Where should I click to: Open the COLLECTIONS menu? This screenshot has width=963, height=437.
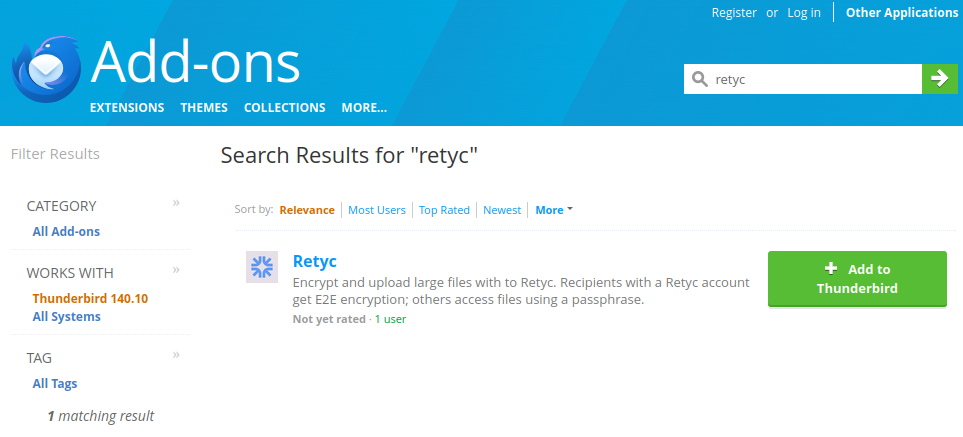point(284,107)
